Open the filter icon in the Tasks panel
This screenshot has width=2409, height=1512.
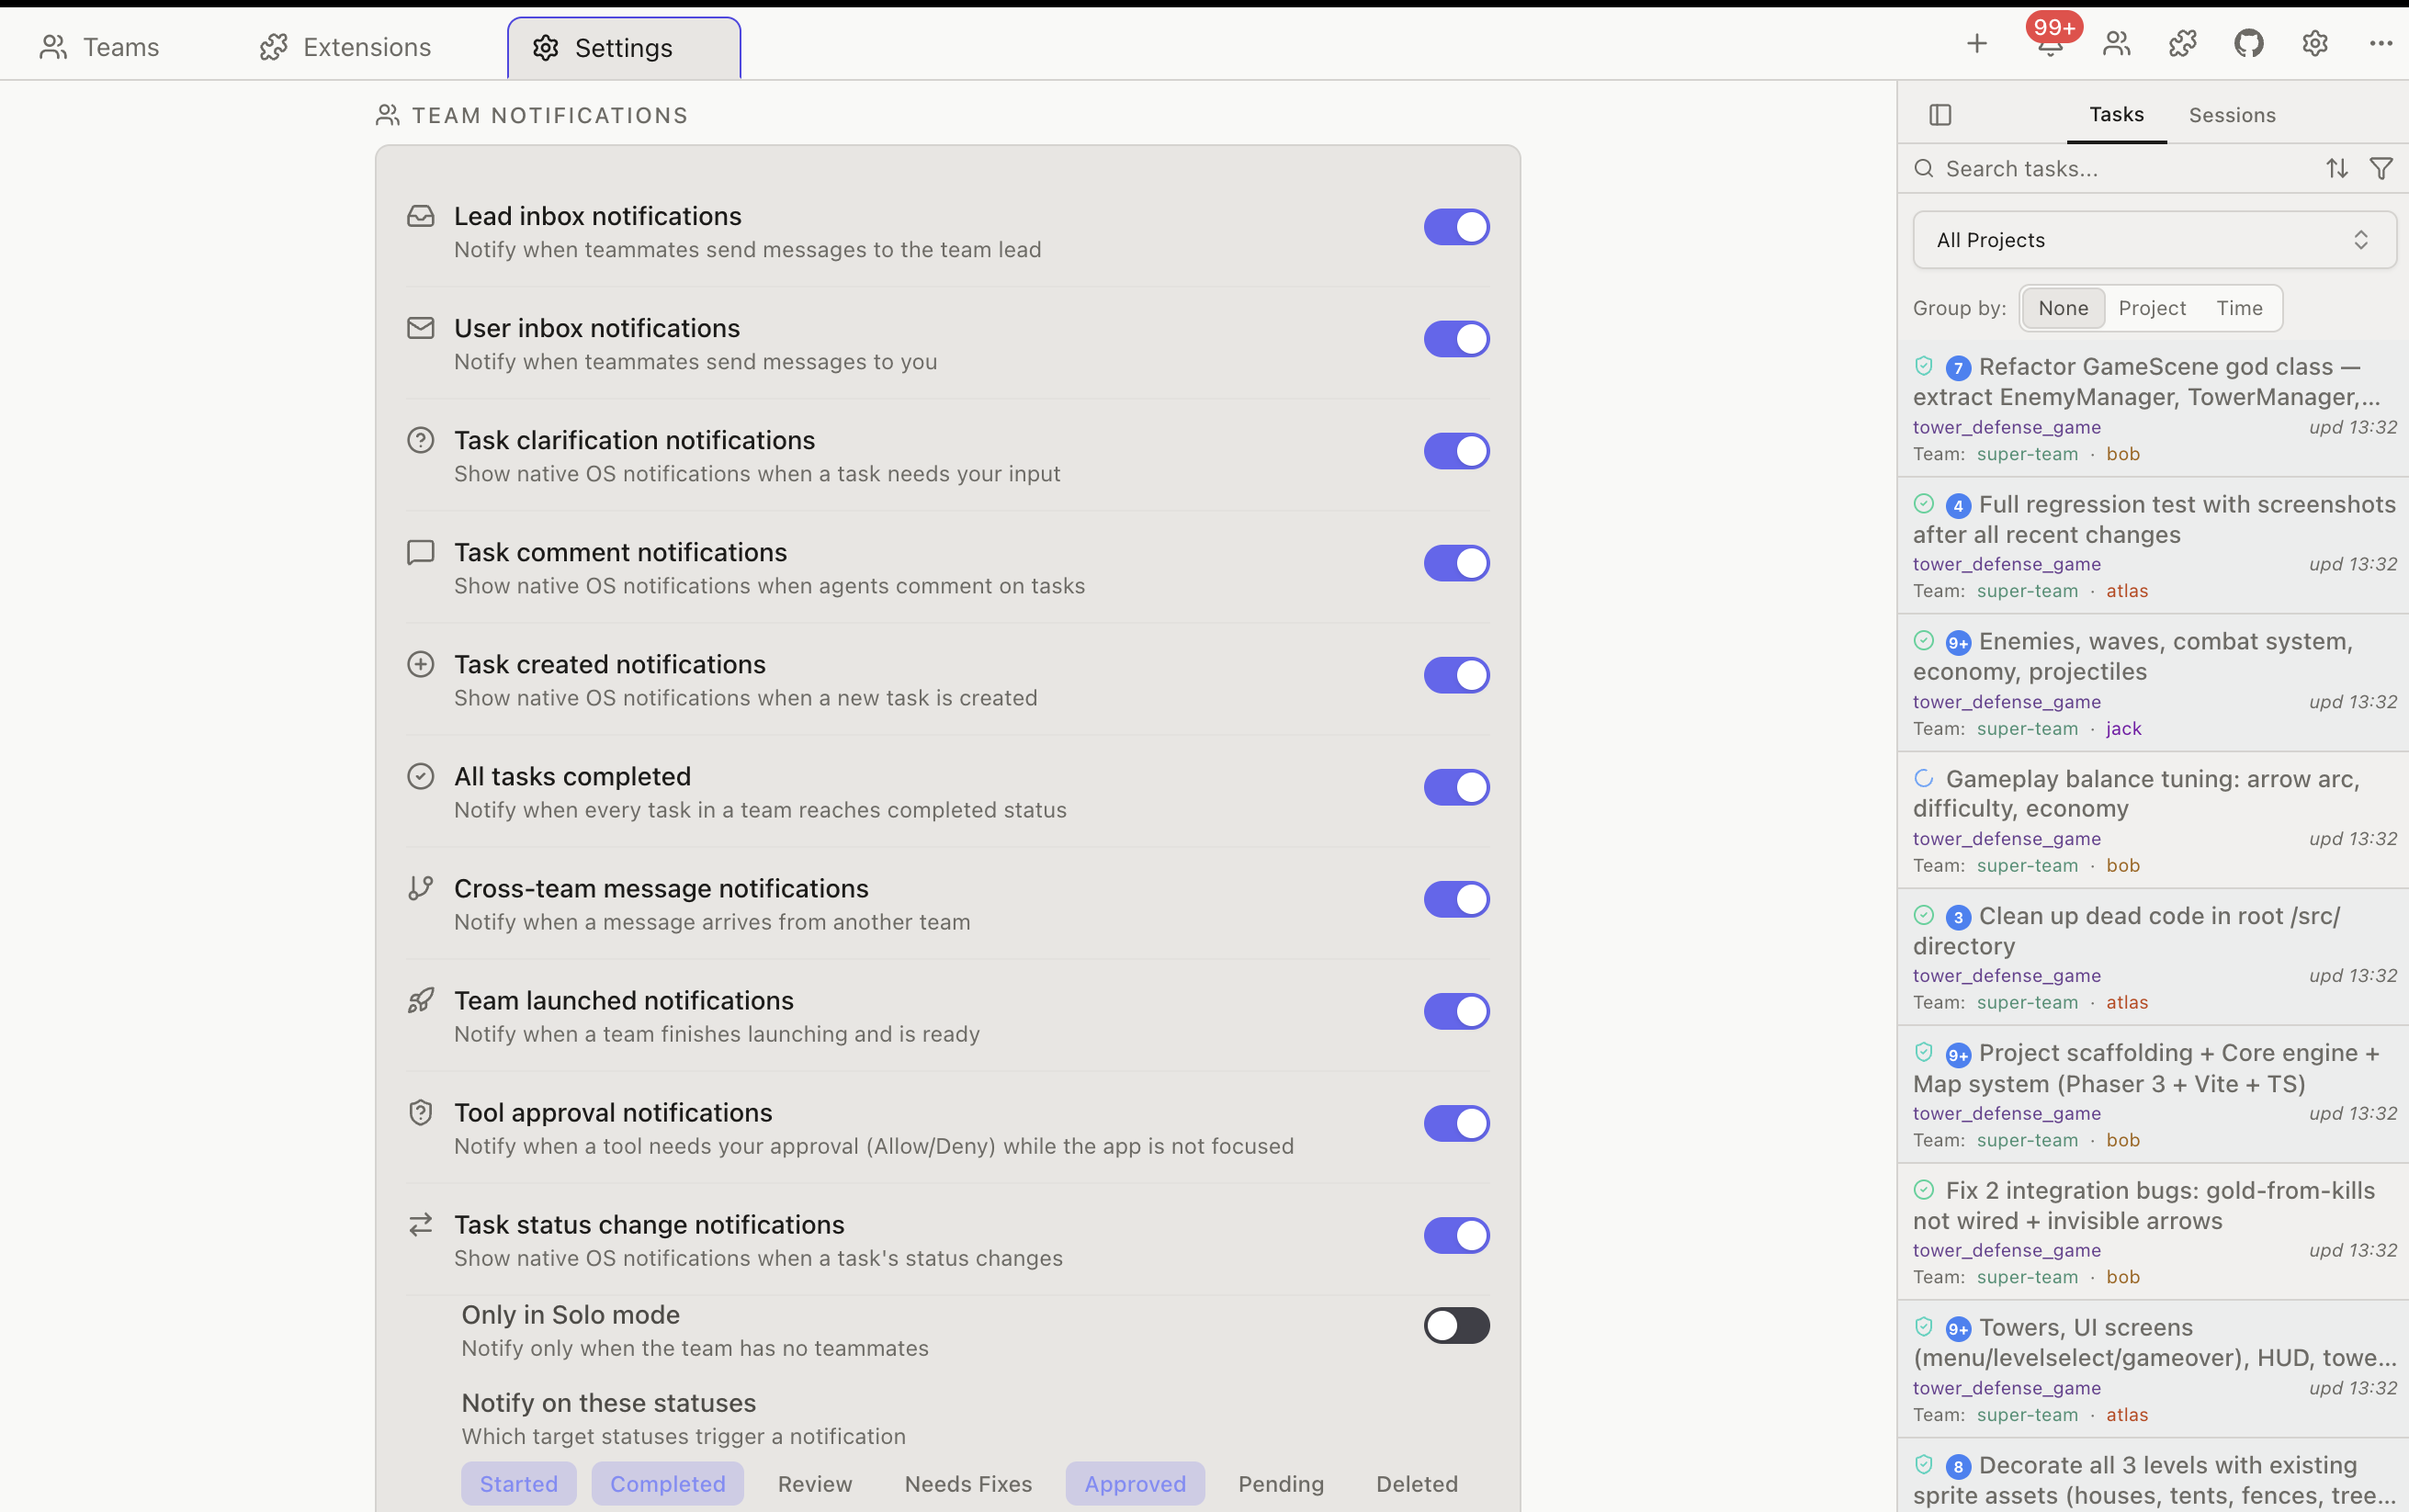2382,168
